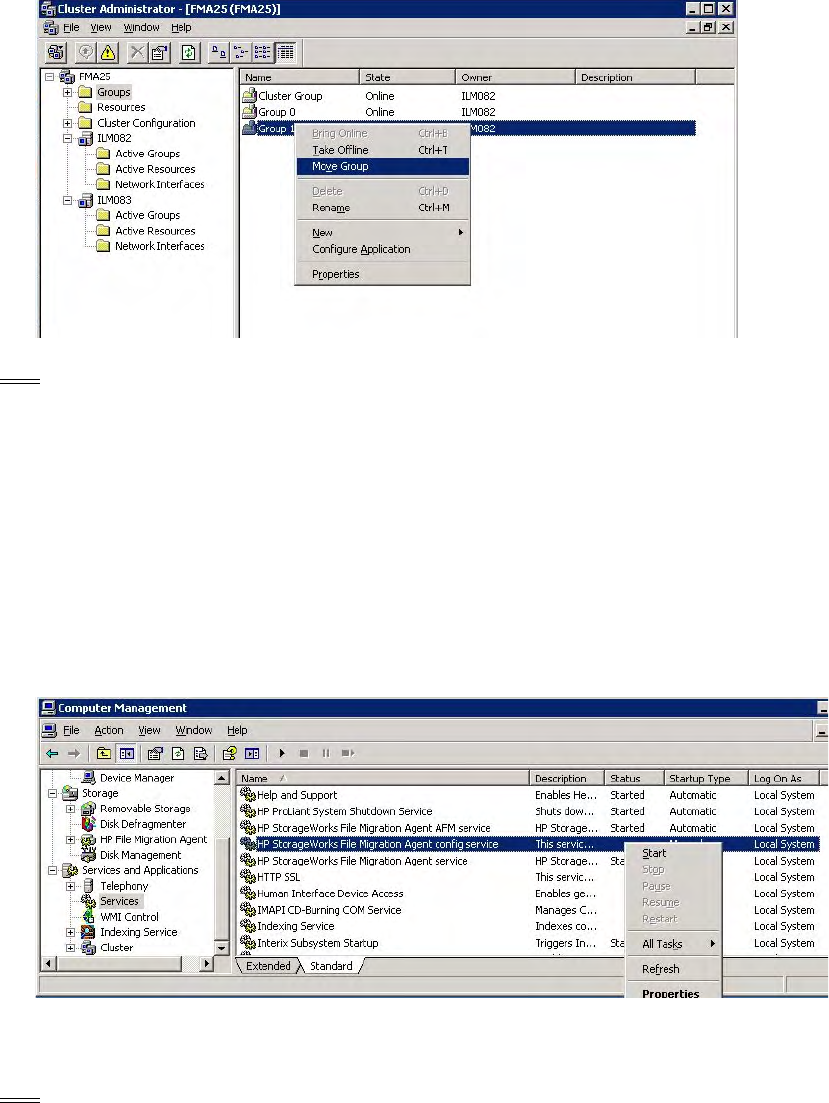Select the HTTP SSL service
Screen dimensions: 829x1103
529,877
